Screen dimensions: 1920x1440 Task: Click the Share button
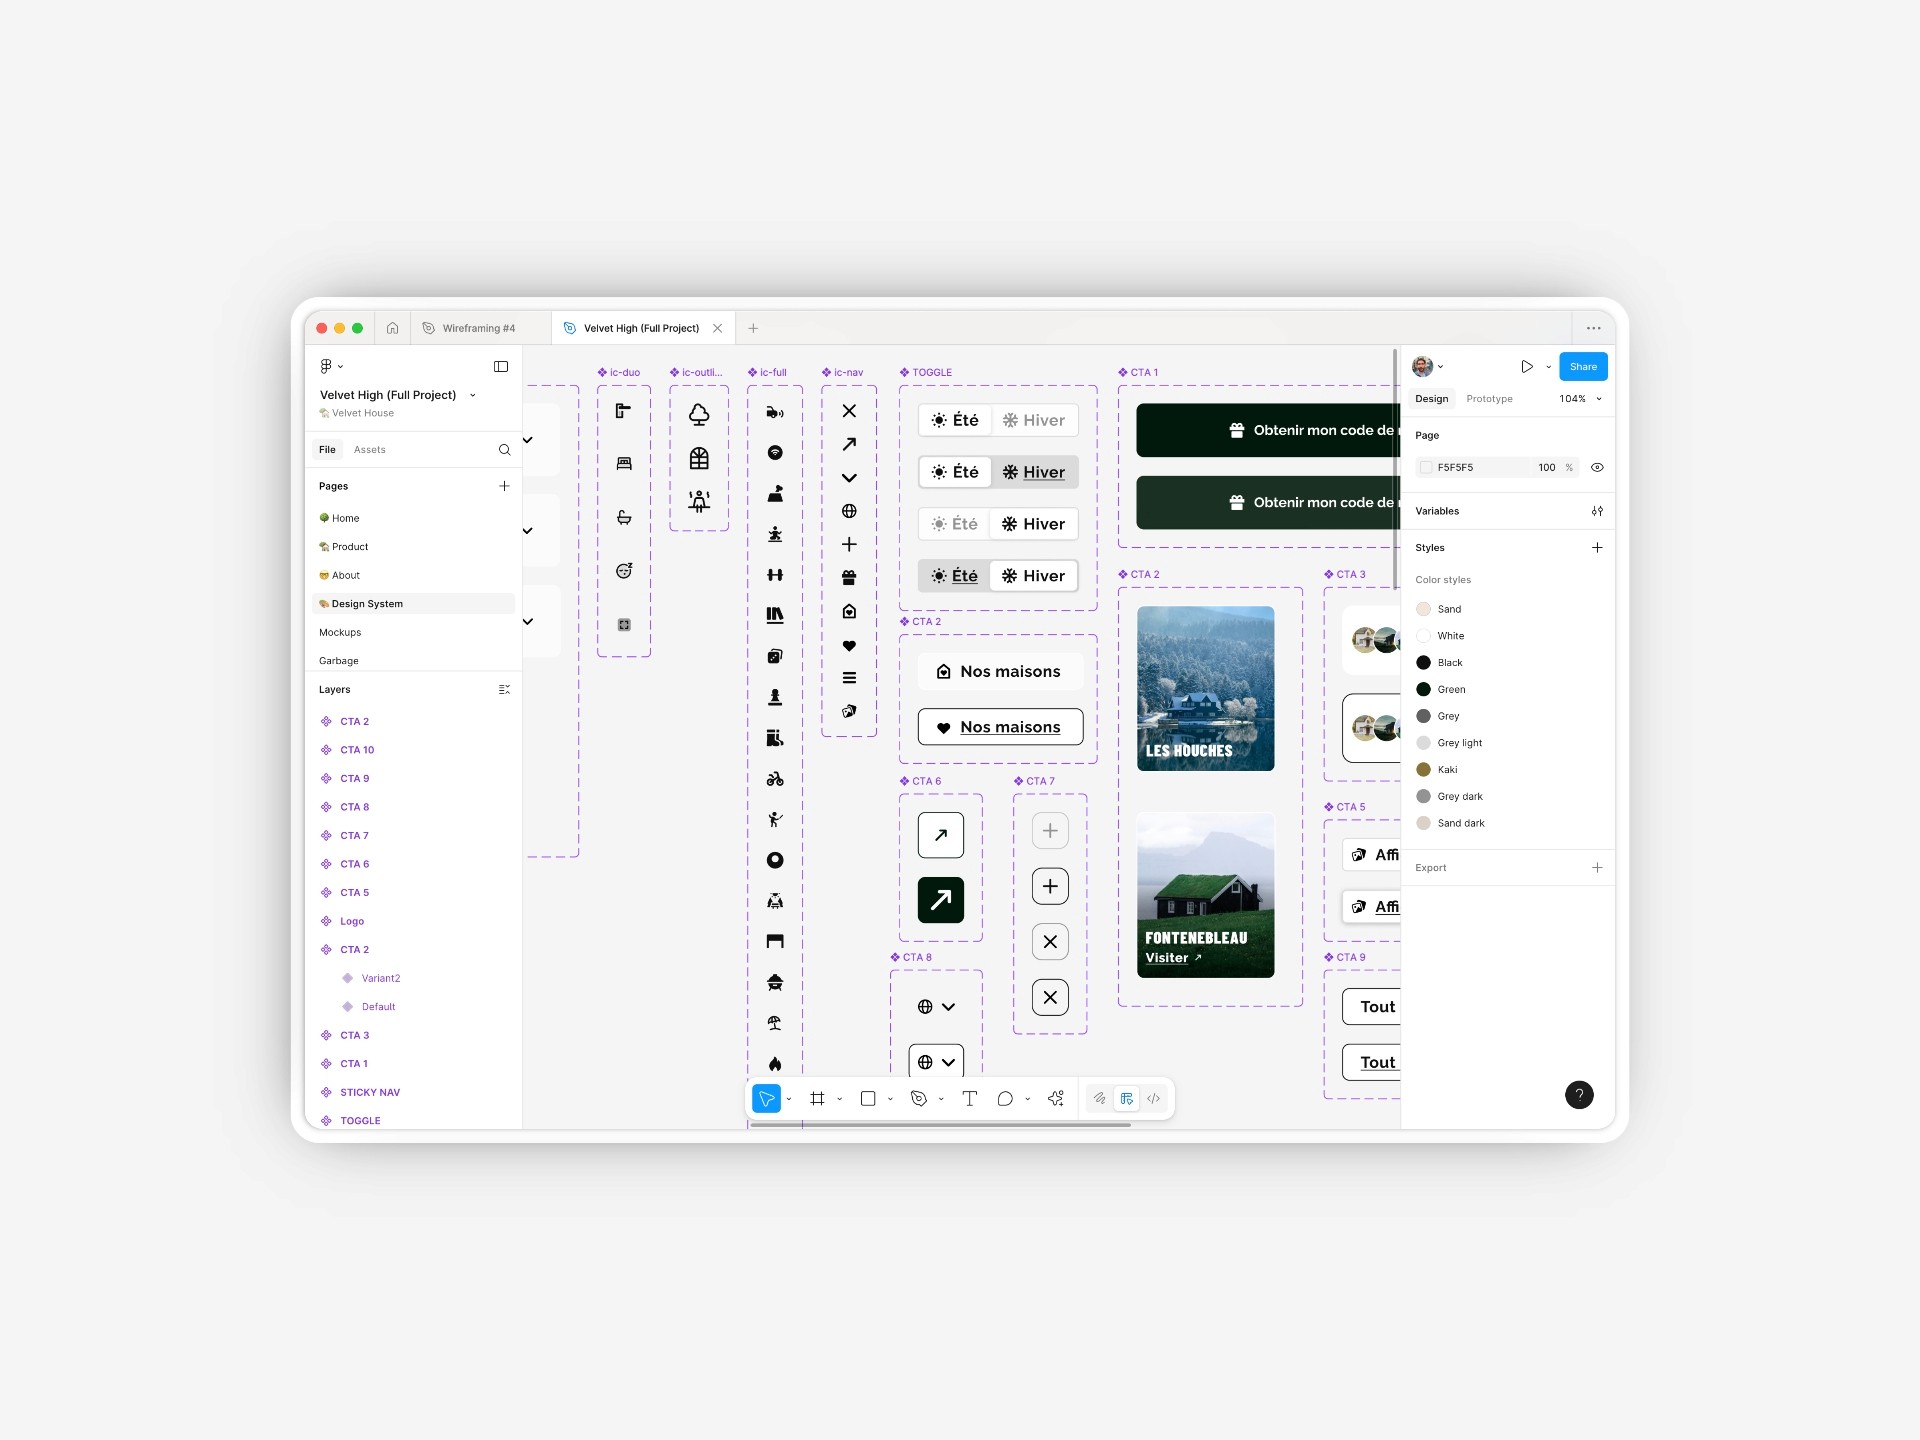pos(1583,366)
